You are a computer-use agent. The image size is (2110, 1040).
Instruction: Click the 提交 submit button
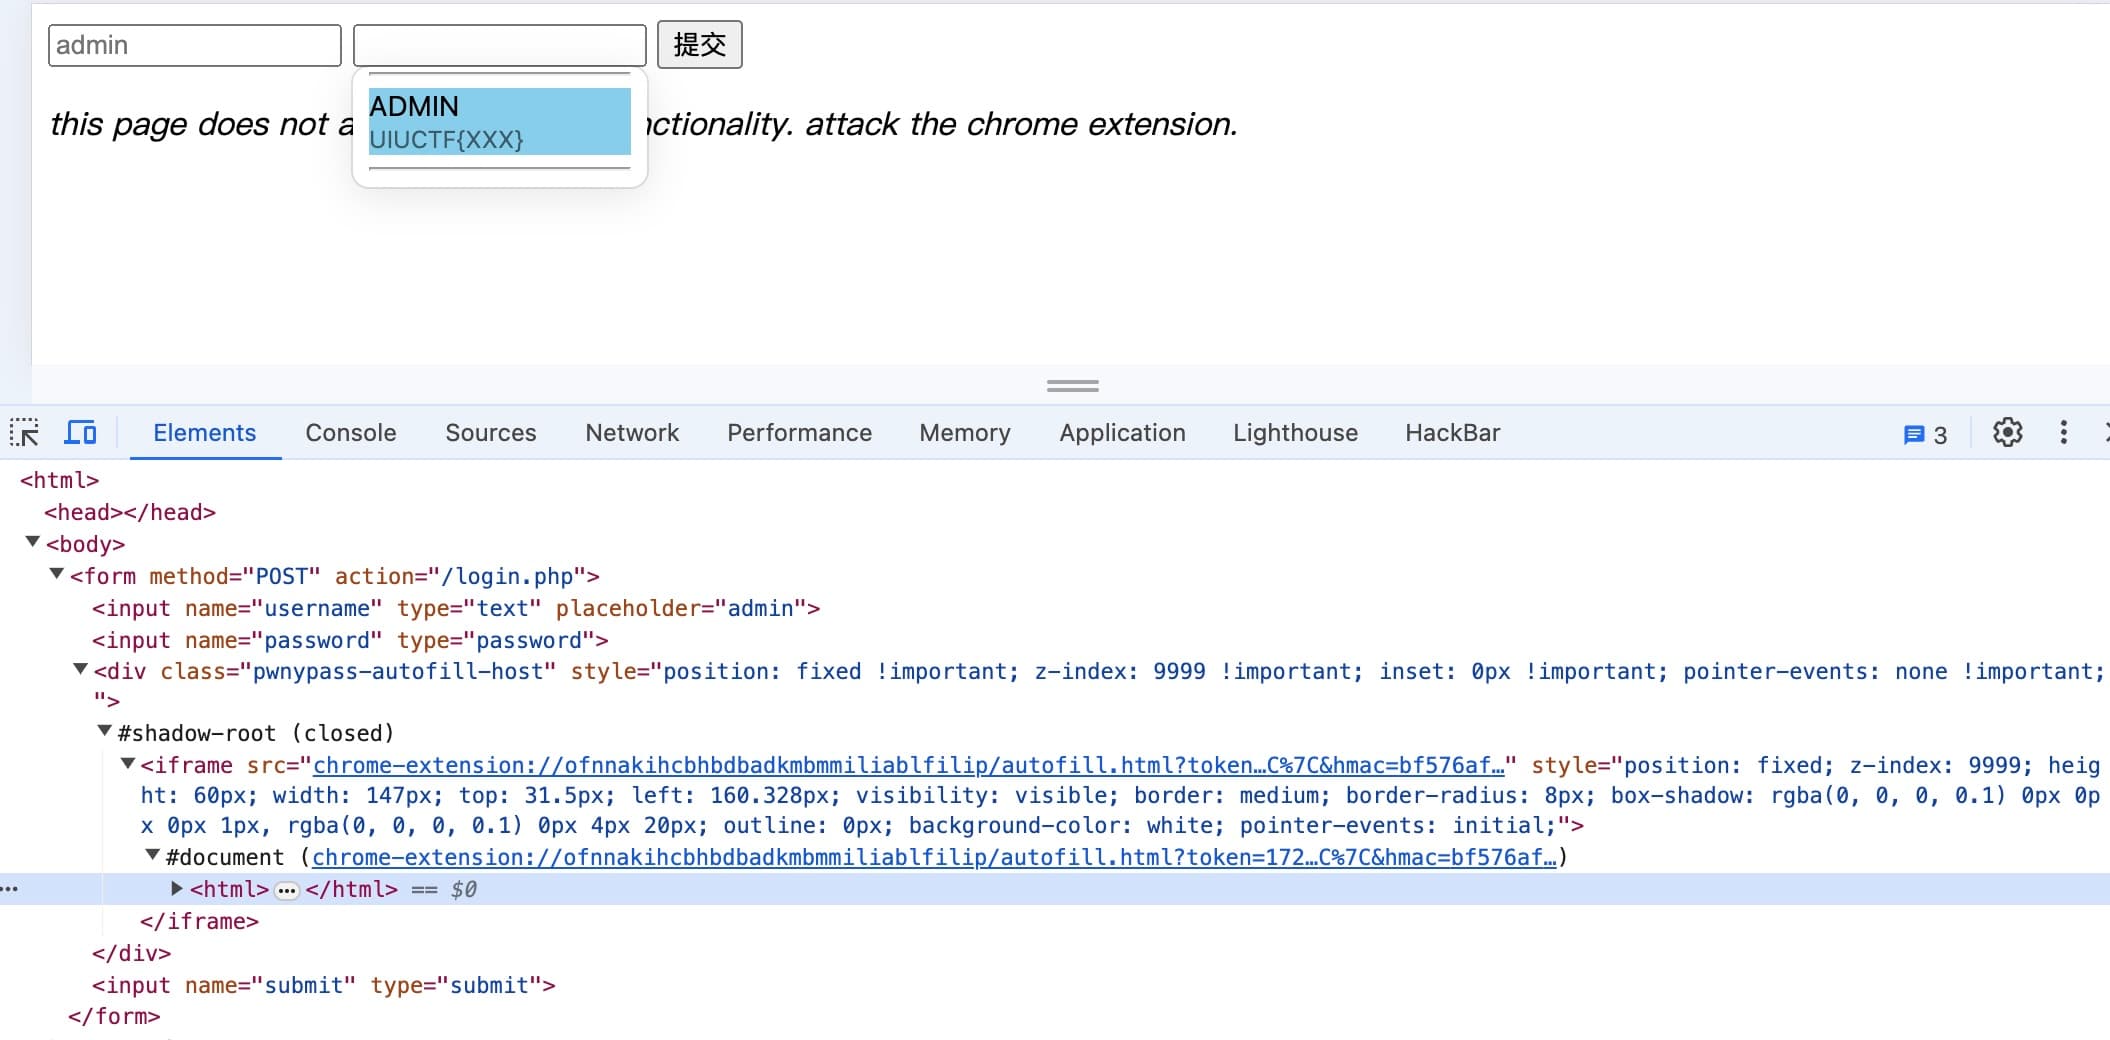[x=699, y=45]
